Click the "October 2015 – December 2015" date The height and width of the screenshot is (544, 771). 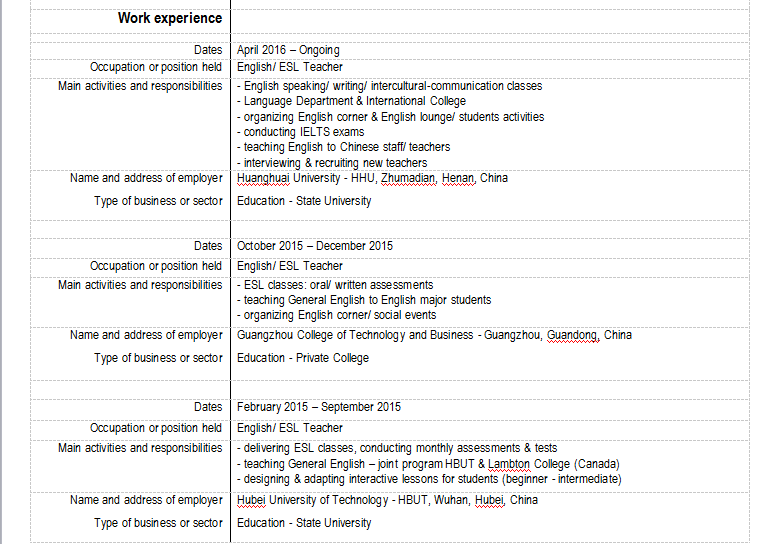315,246
